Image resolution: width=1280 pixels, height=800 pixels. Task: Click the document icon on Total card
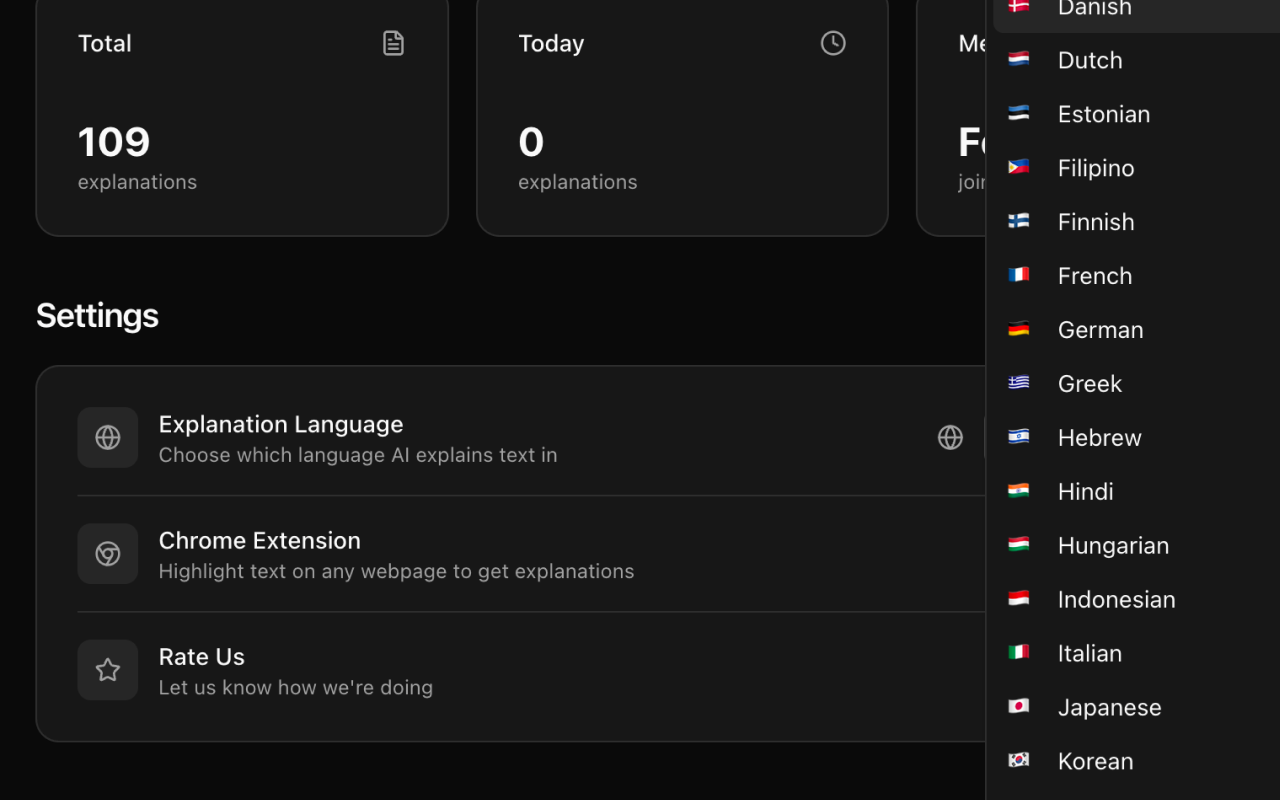pos(393,43)
